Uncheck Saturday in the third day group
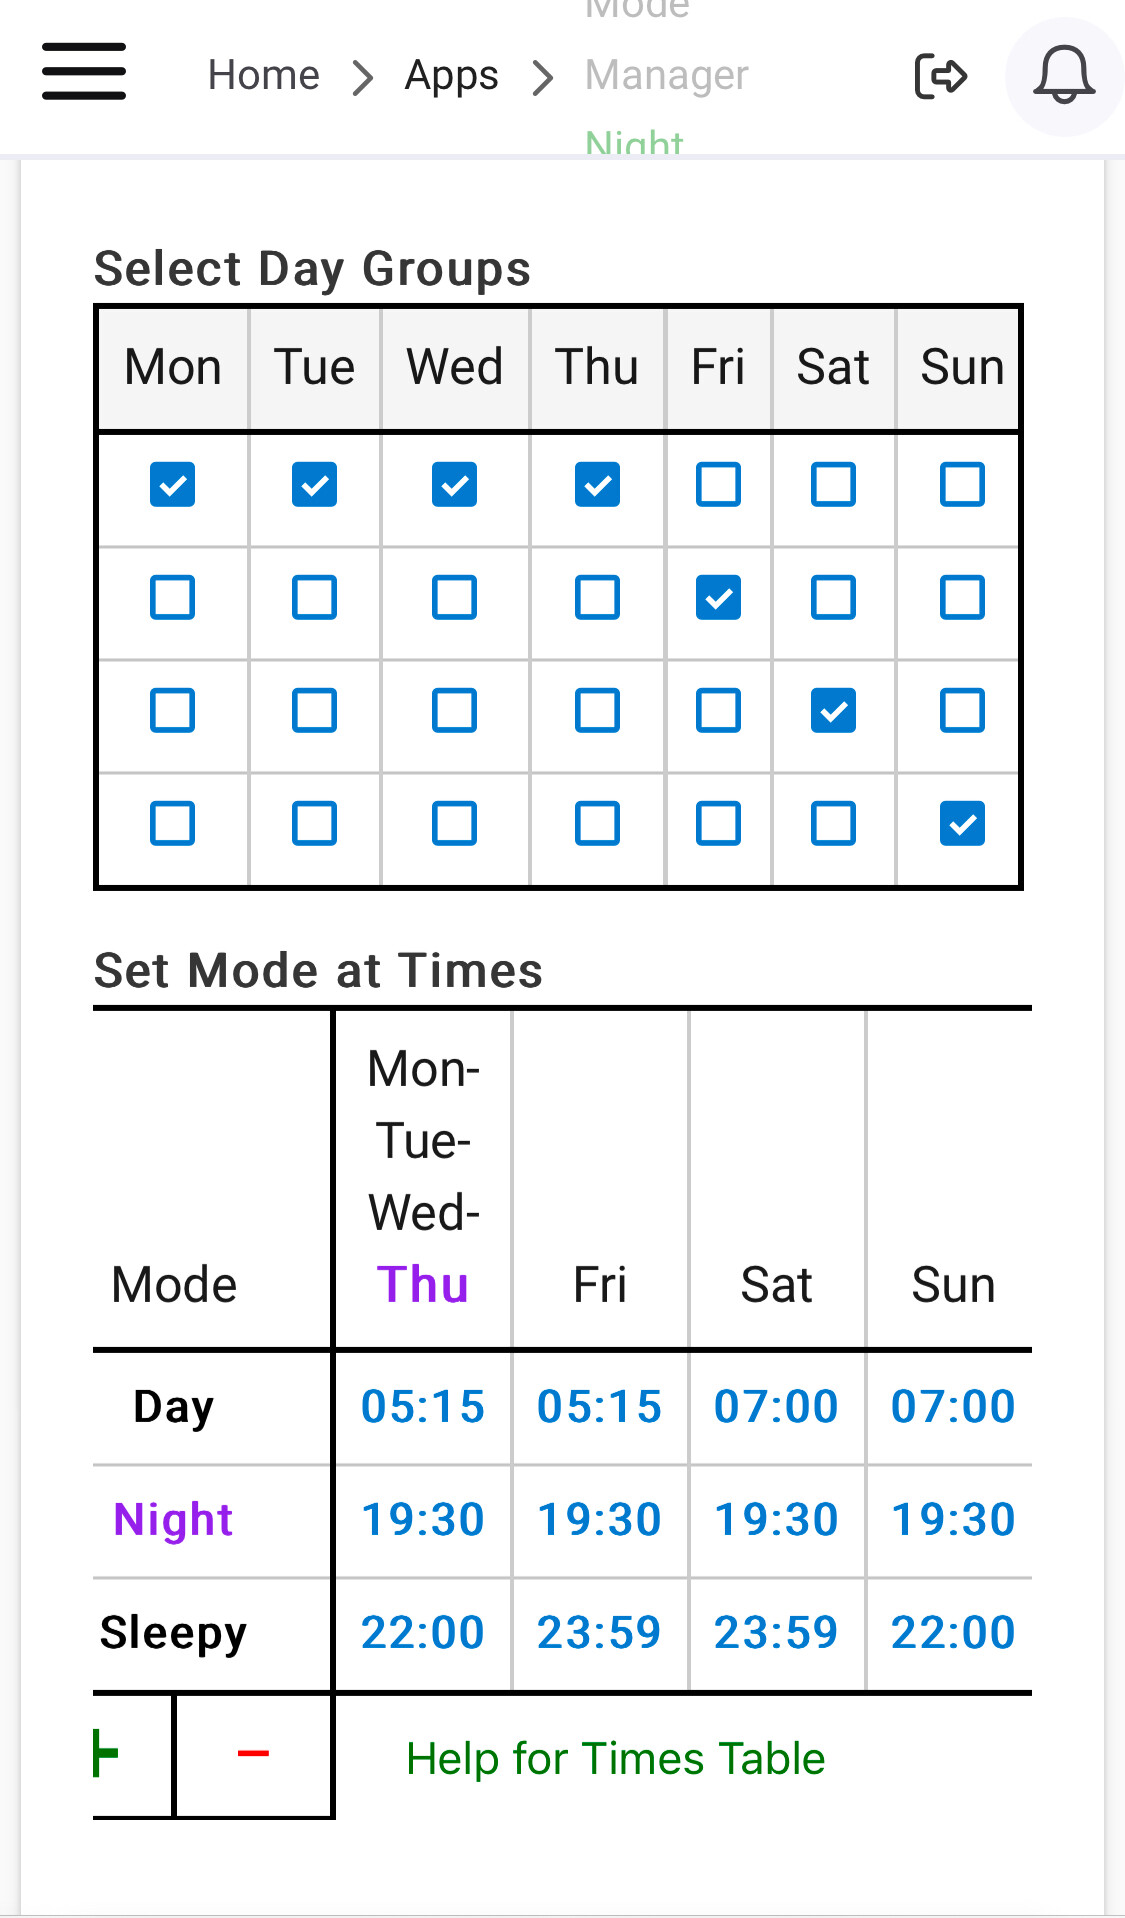 pos(833,711)
